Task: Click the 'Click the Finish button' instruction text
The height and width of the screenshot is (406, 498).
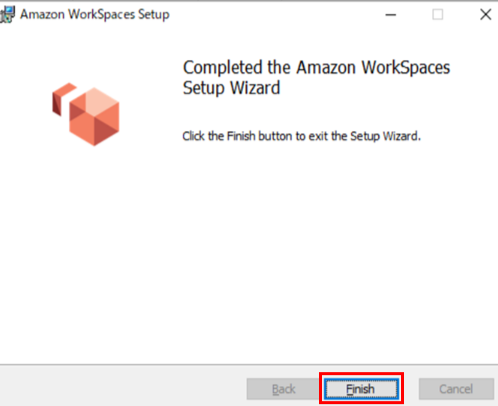Action: 301,136
